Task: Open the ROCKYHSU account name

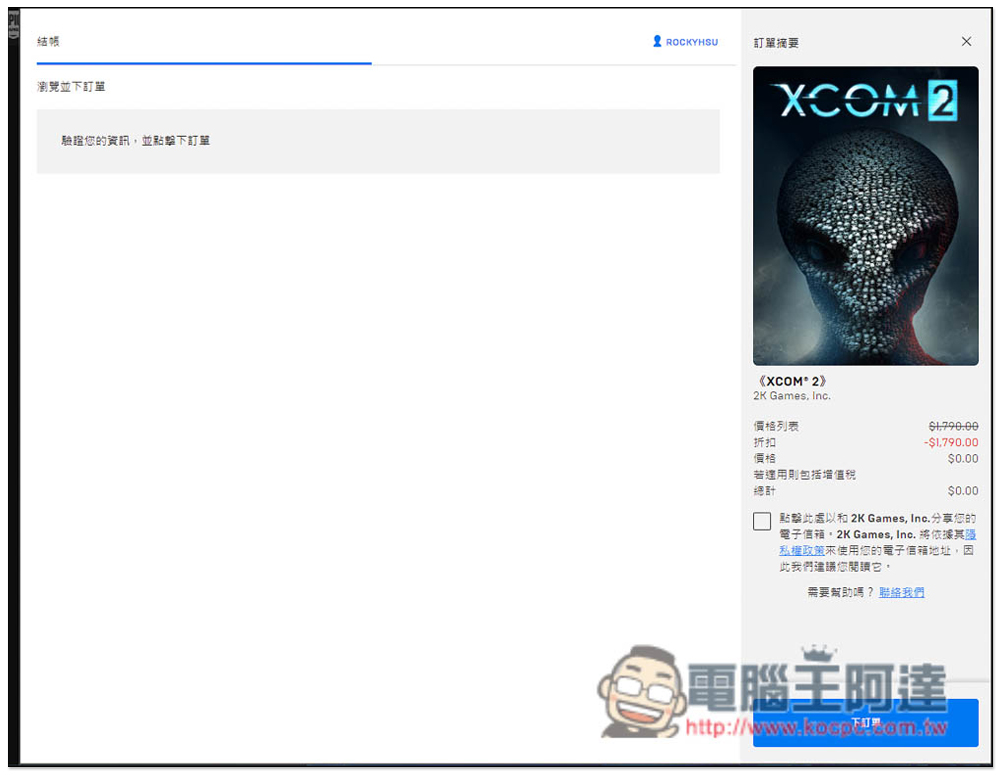Action: 692,42
